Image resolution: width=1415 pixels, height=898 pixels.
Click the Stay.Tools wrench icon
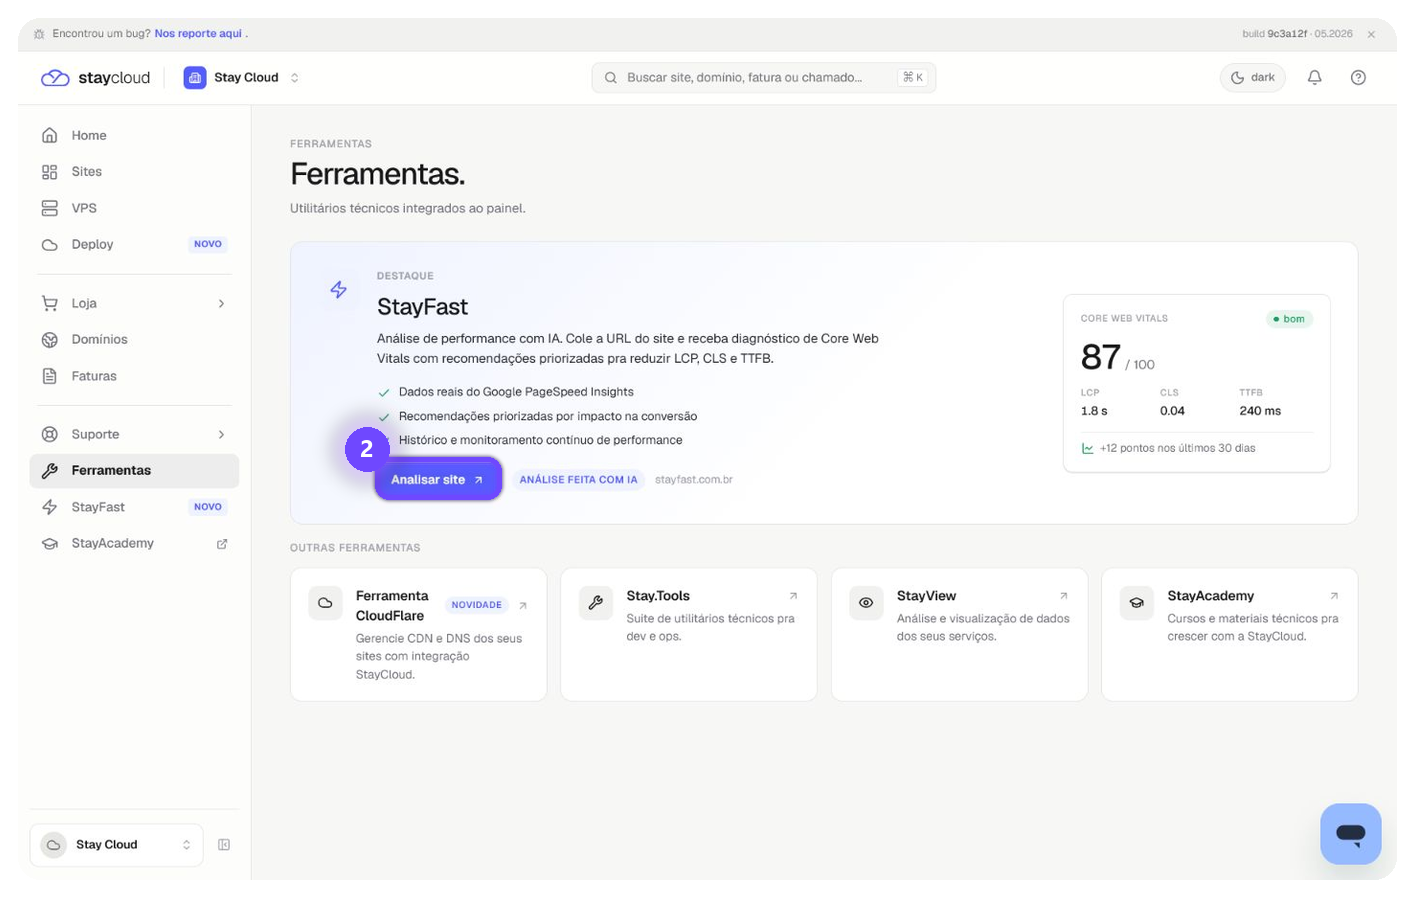pos(596,603)
